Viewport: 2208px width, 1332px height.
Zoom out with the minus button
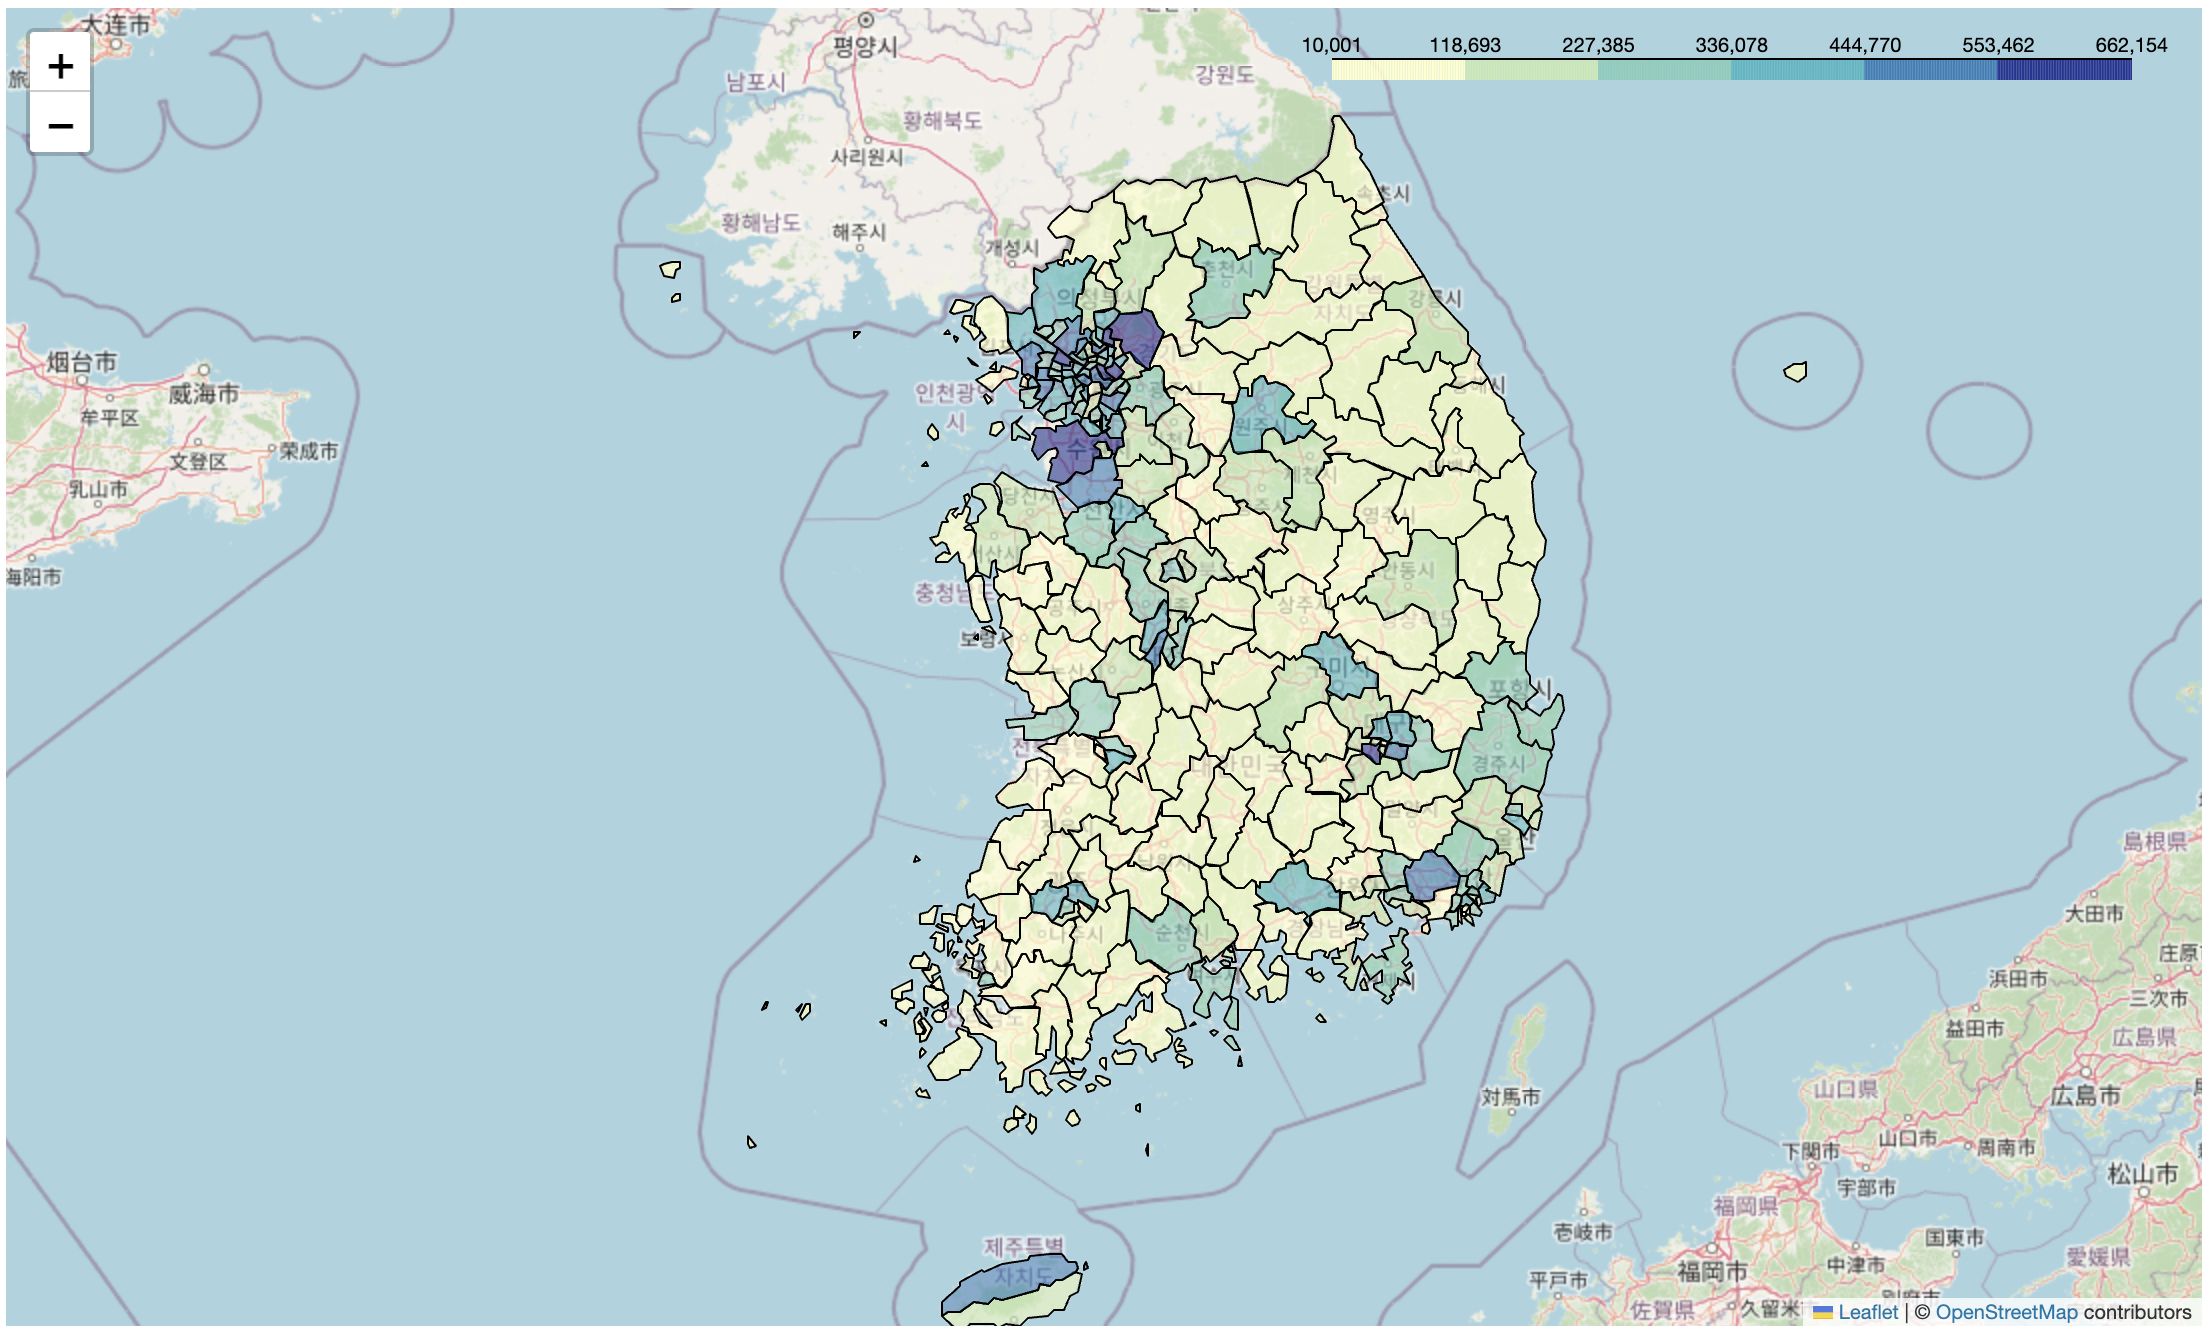[x=60, y=126]
